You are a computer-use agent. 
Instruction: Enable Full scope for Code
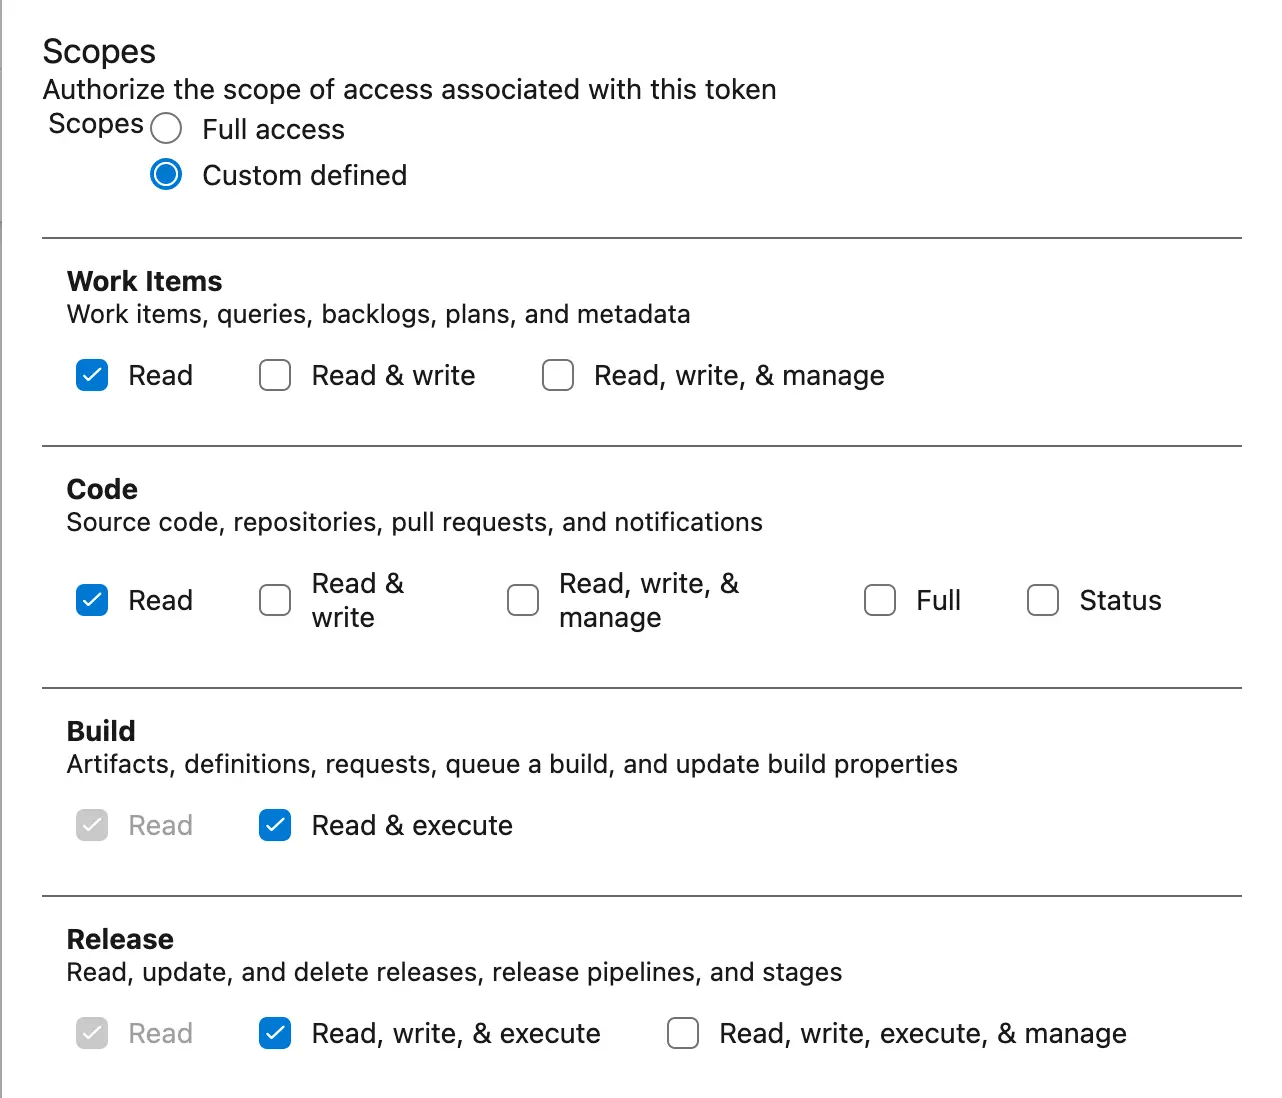click(x=879, y=600)
